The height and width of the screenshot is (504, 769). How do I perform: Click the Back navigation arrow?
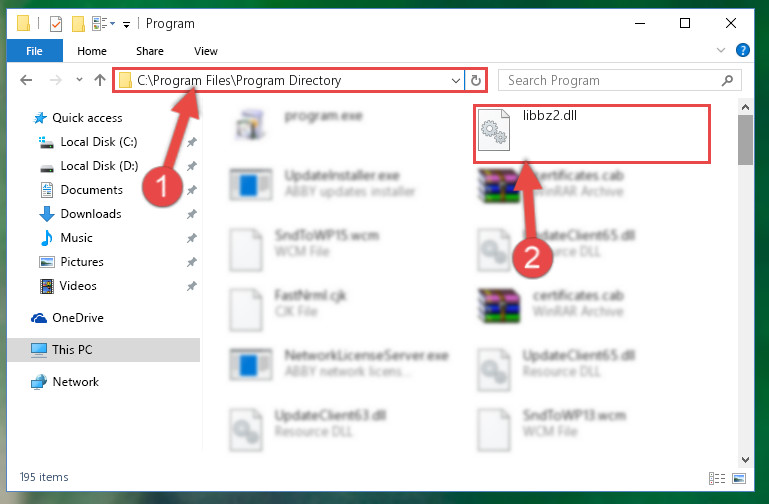click(26, 80)
